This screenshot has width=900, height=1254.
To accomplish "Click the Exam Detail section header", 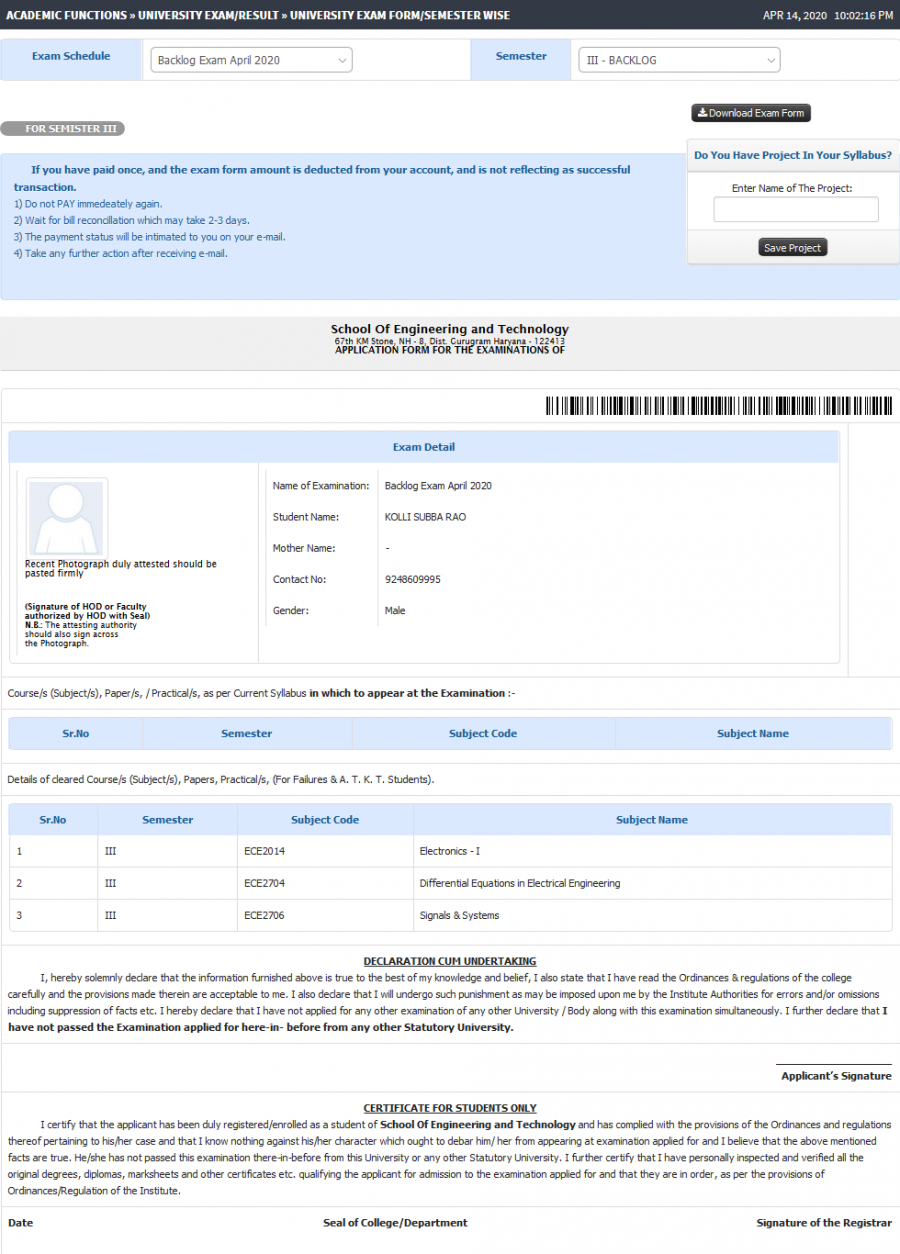I will pyautogui.click(x=424, y=447).
